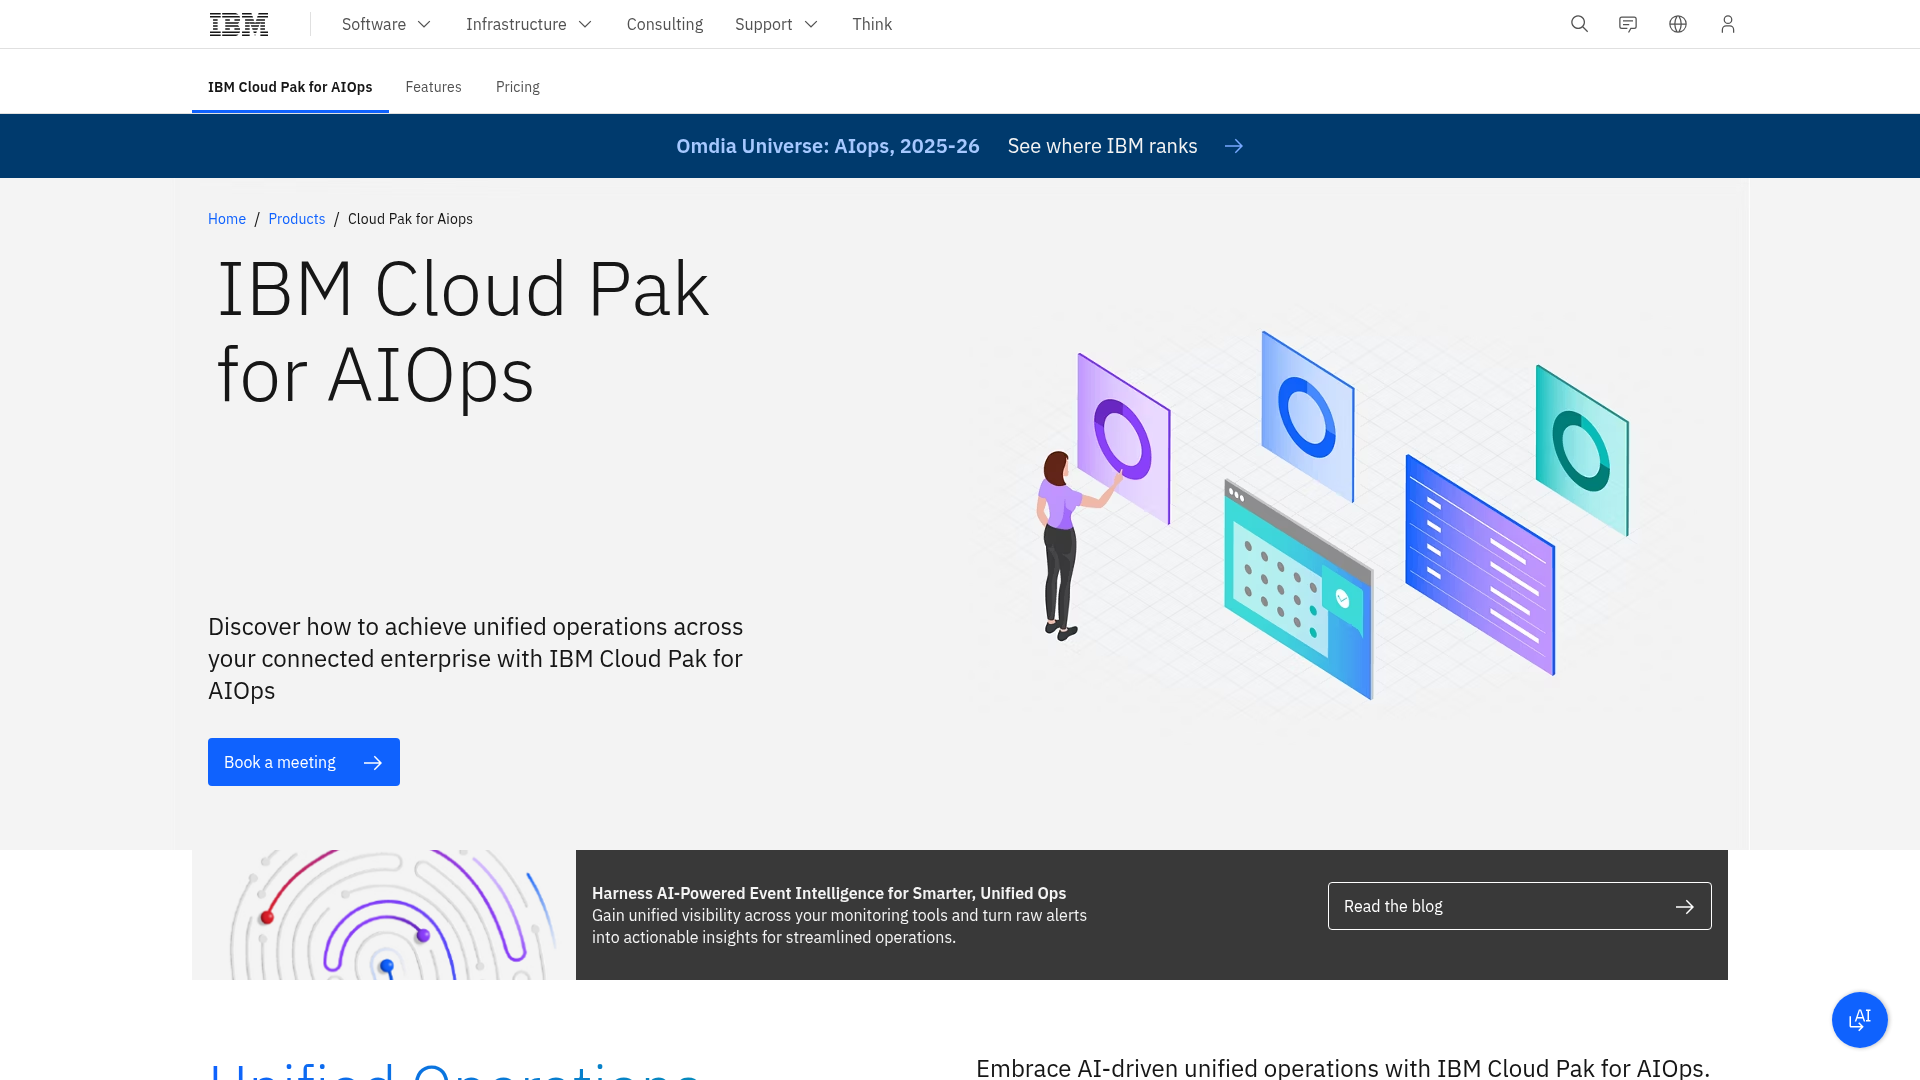Viewport: 1920px width, 1080px height.
Task: Select the IBM Cloud Pak for AIOps tab
Action: 290,87
